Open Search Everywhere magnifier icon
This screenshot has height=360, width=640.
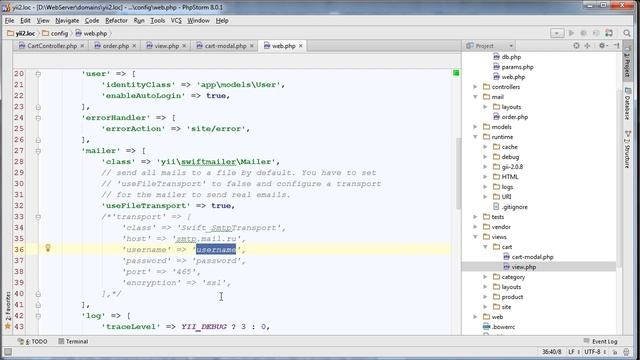(627, 33)
